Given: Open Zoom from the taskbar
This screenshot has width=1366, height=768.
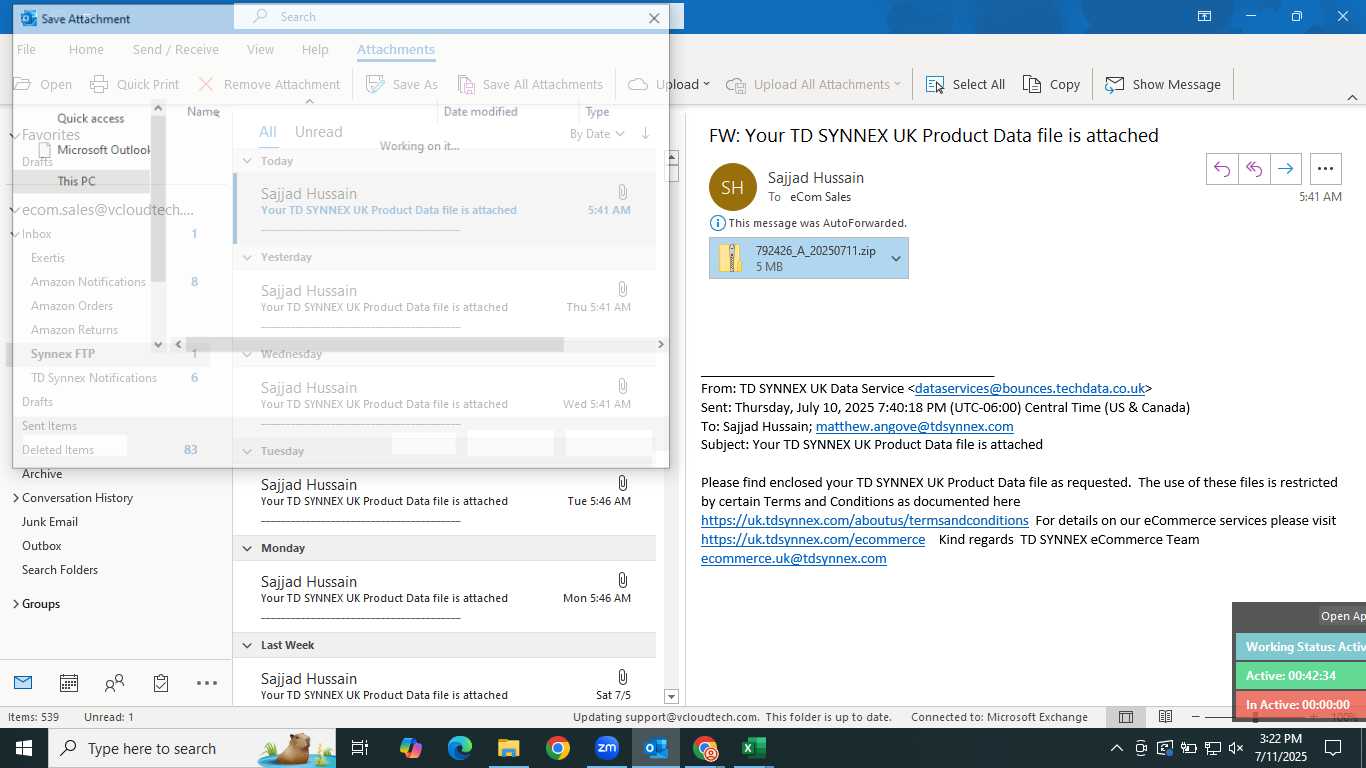Looking at the screenshot, I should [x=607, y=748].
